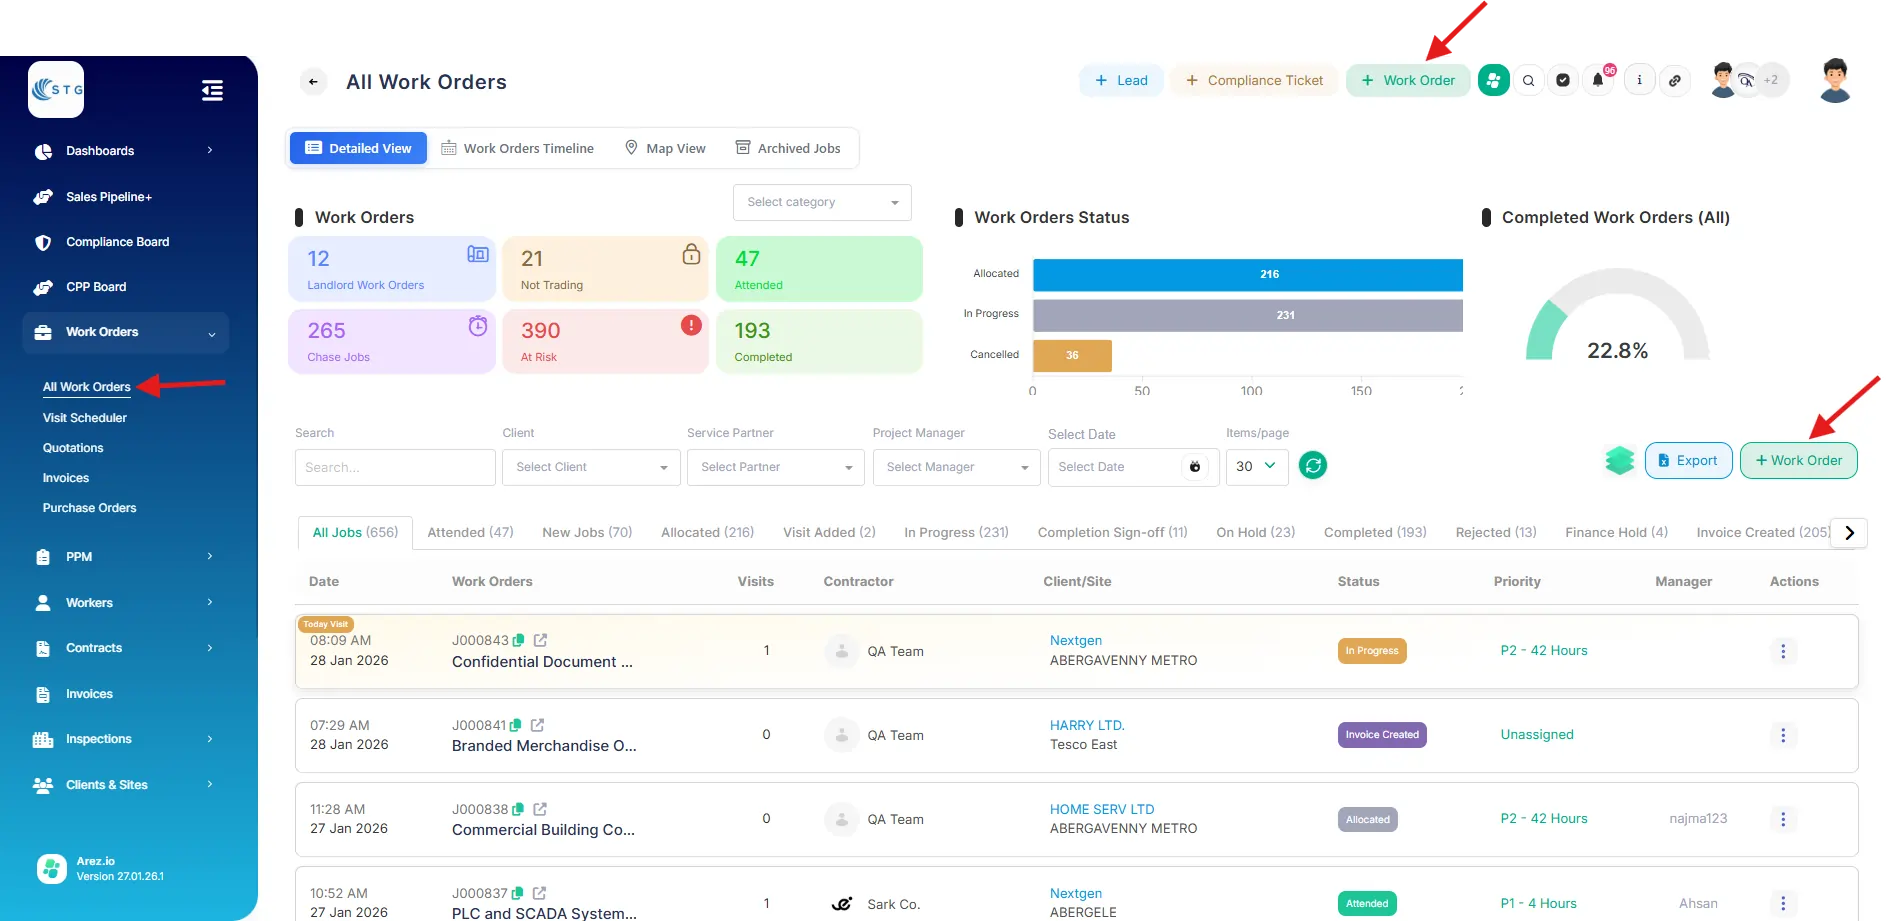This screenshot has width=1886, height=921.
Task: Open the notifications bell
Action: [1597, 81]
